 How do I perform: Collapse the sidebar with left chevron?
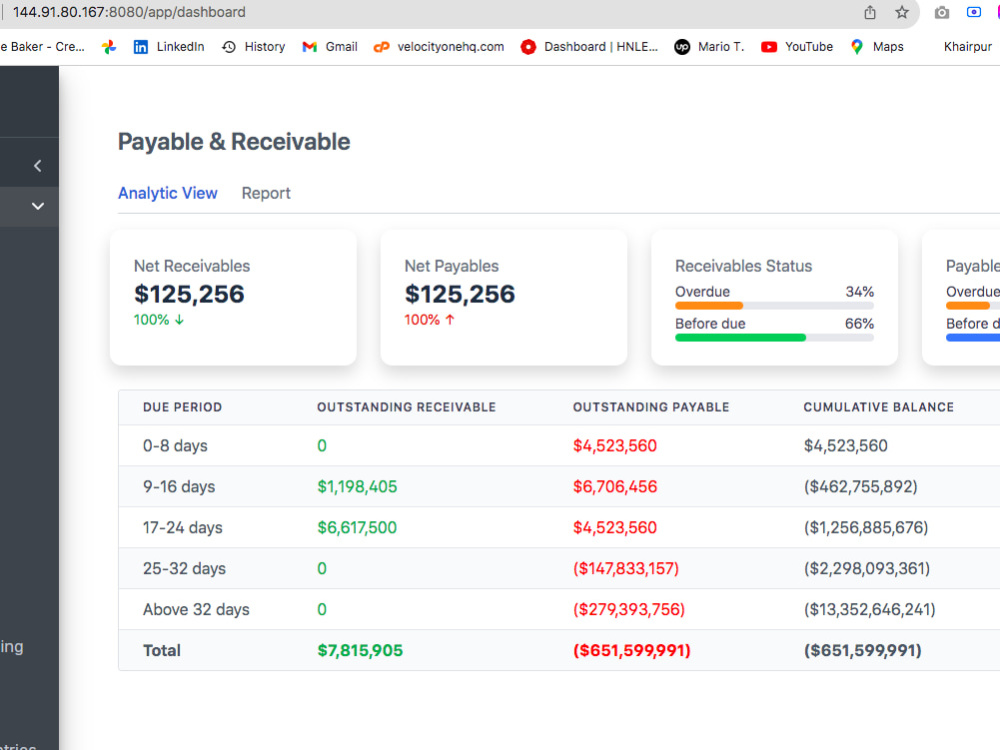pos(38,166)
